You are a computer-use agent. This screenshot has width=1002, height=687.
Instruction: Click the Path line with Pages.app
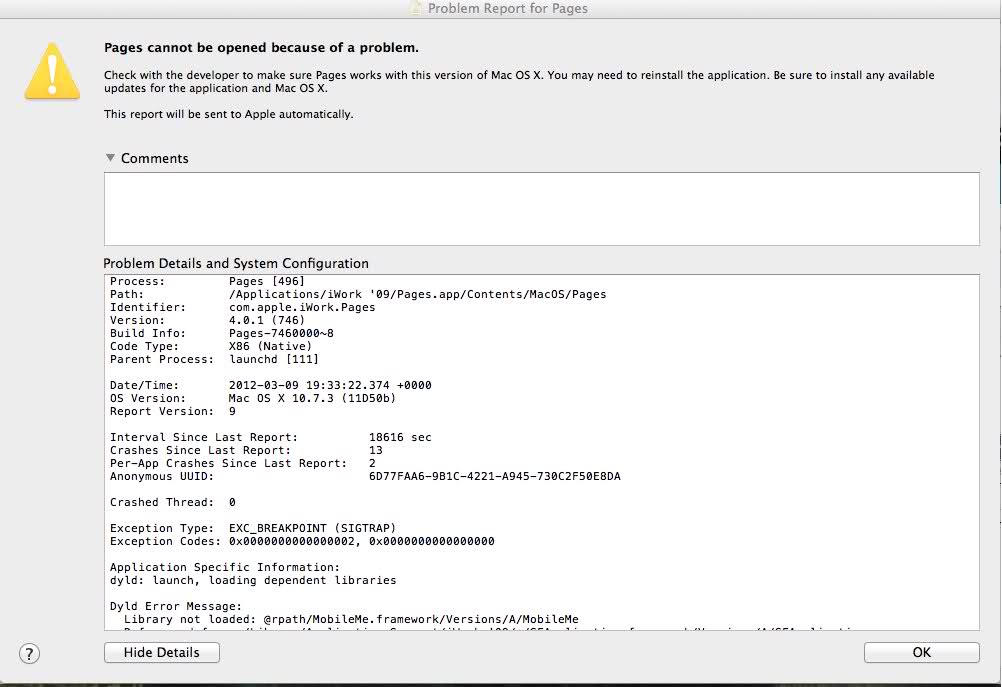pyautogui.click(x=358, y=294)
